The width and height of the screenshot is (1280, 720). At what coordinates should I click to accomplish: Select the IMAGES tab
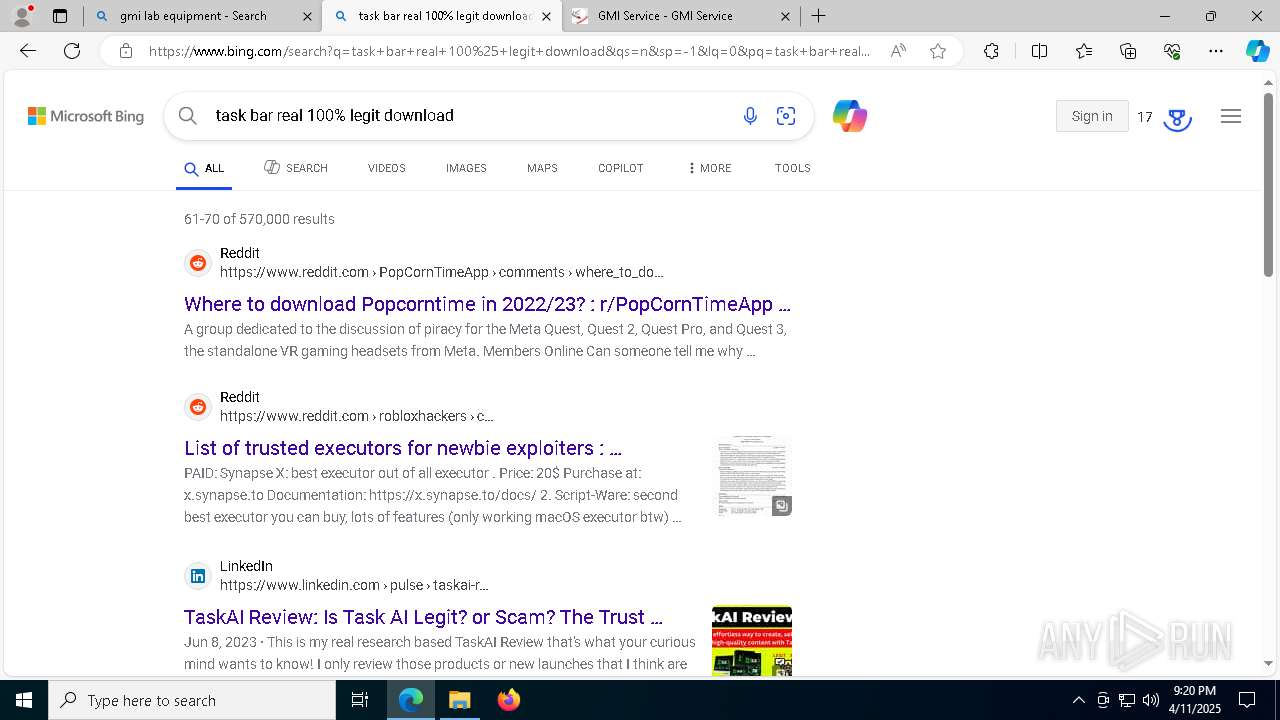[x=466, y=168]
